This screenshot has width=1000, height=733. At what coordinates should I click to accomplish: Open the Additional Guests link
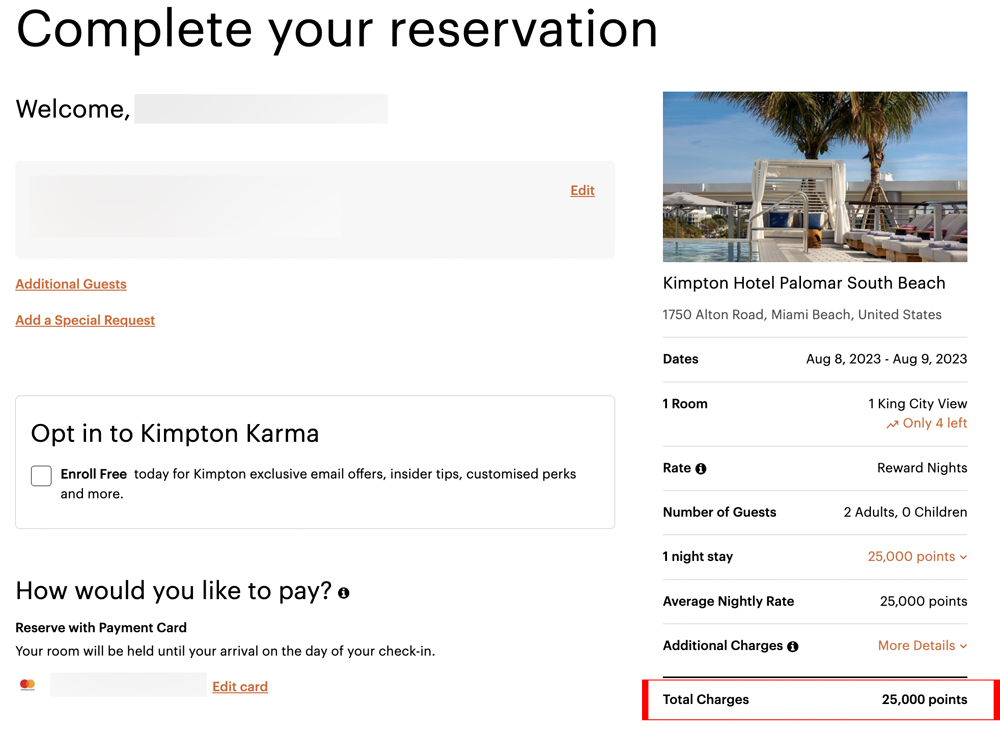(x=70, y=284)
